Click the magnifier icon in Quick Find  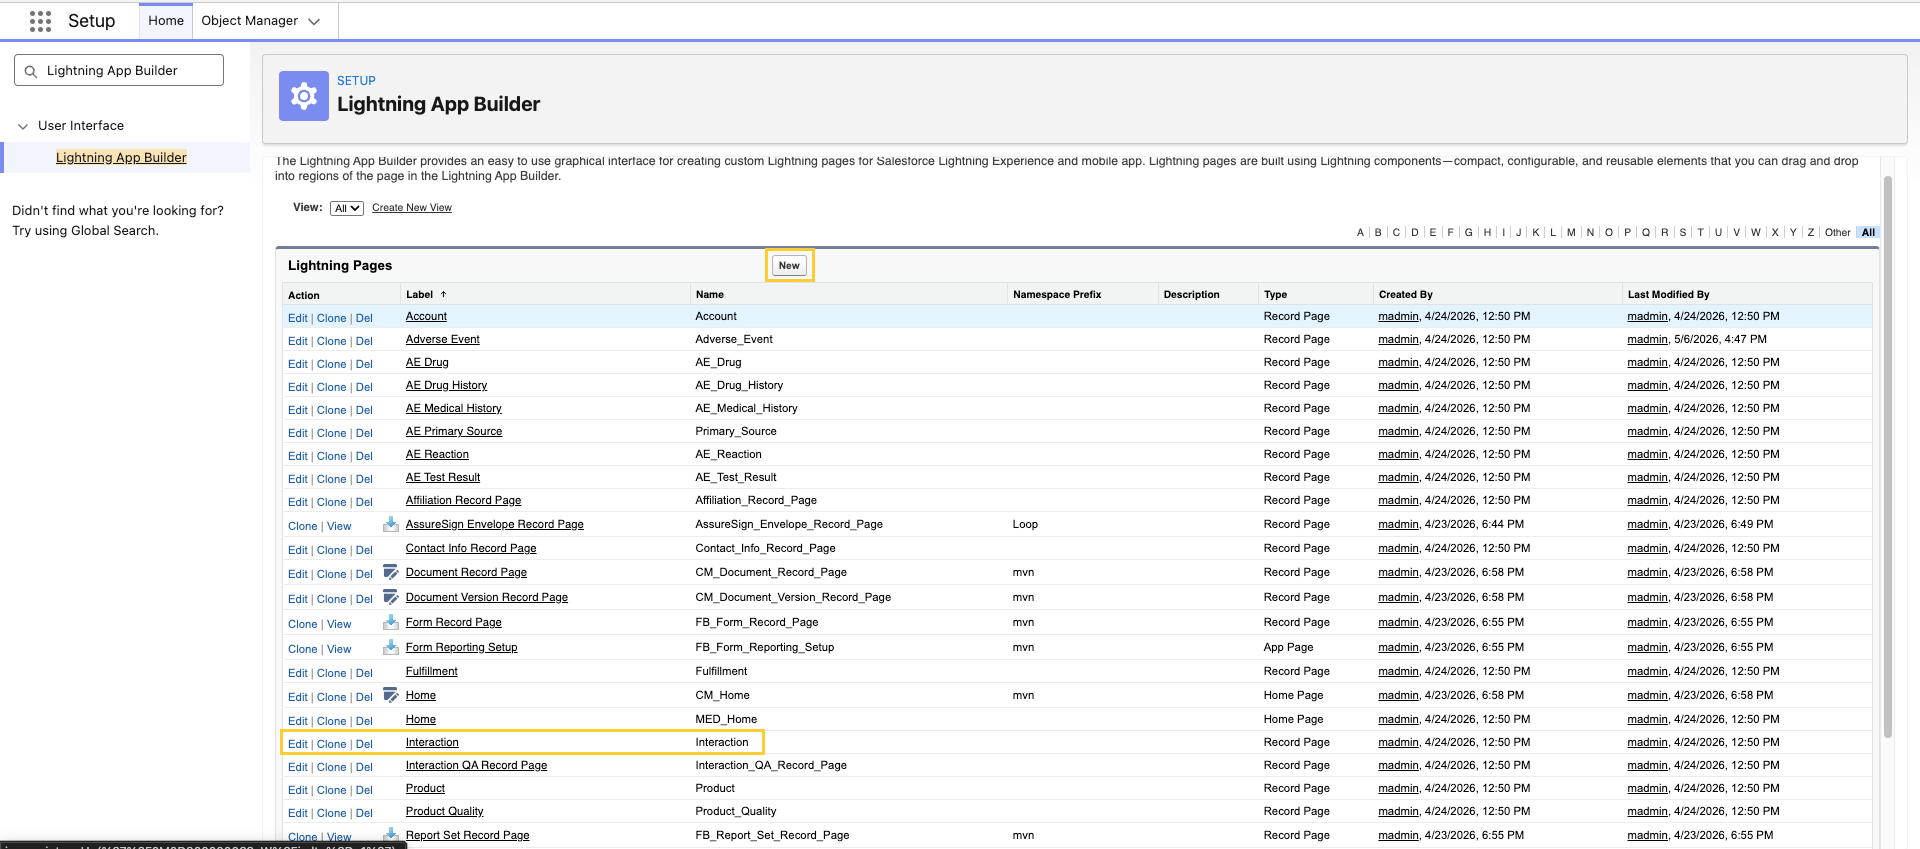coord(31,71)
